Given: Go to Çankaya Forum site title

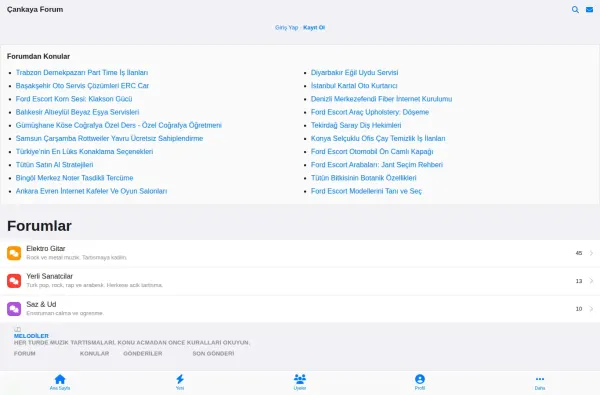Looking at the screenshot, I should pos(35,10).
